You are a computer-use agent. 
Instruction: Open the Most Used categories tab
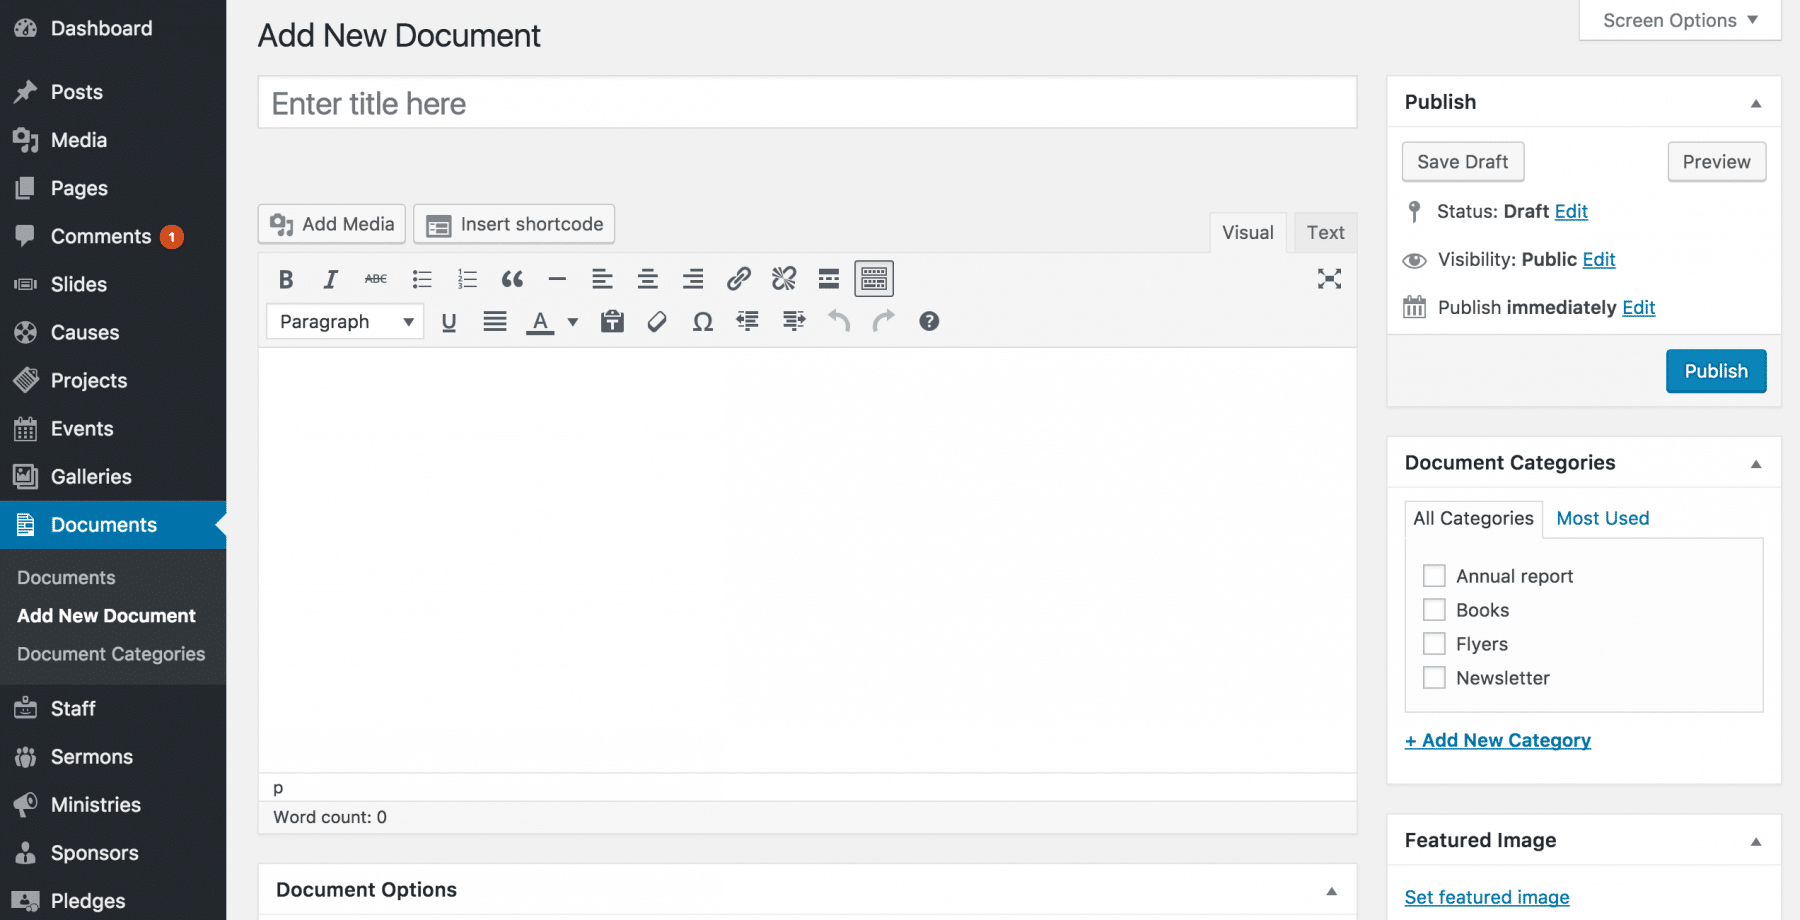(1603, 518)
